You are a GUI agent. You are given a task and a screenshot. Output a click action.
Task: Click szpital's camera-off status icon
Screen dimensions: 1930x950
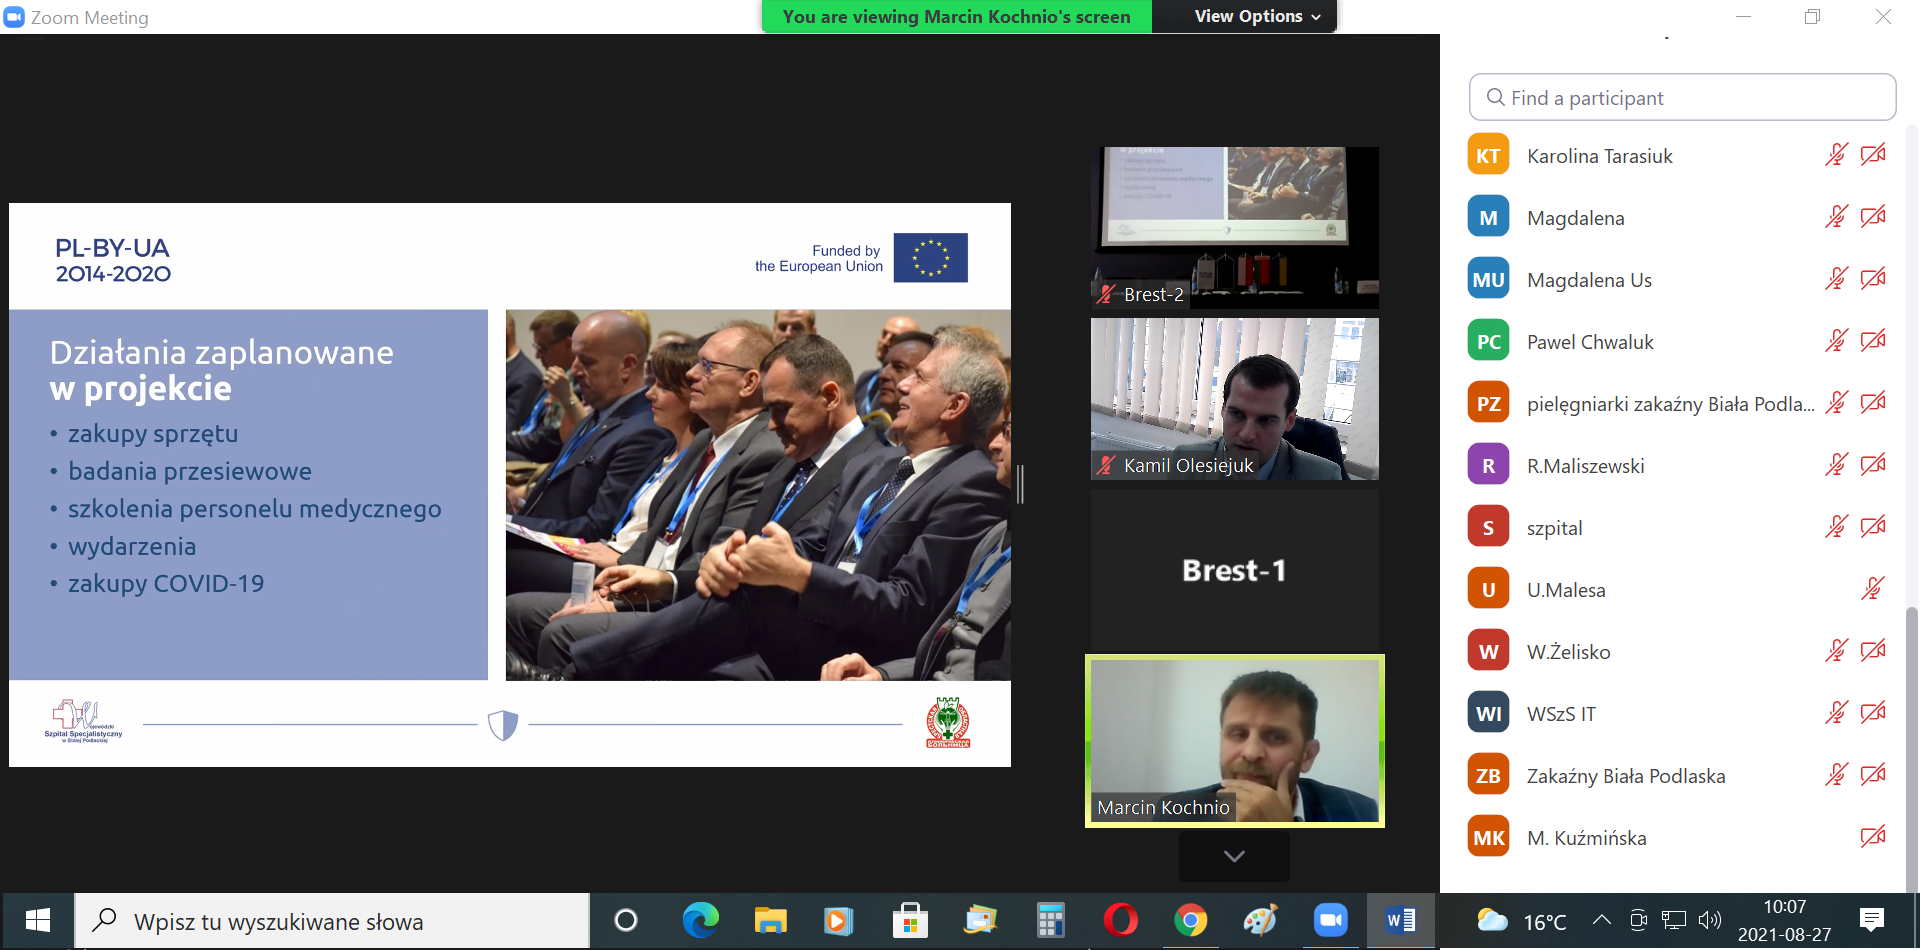tap(1873, 527)
